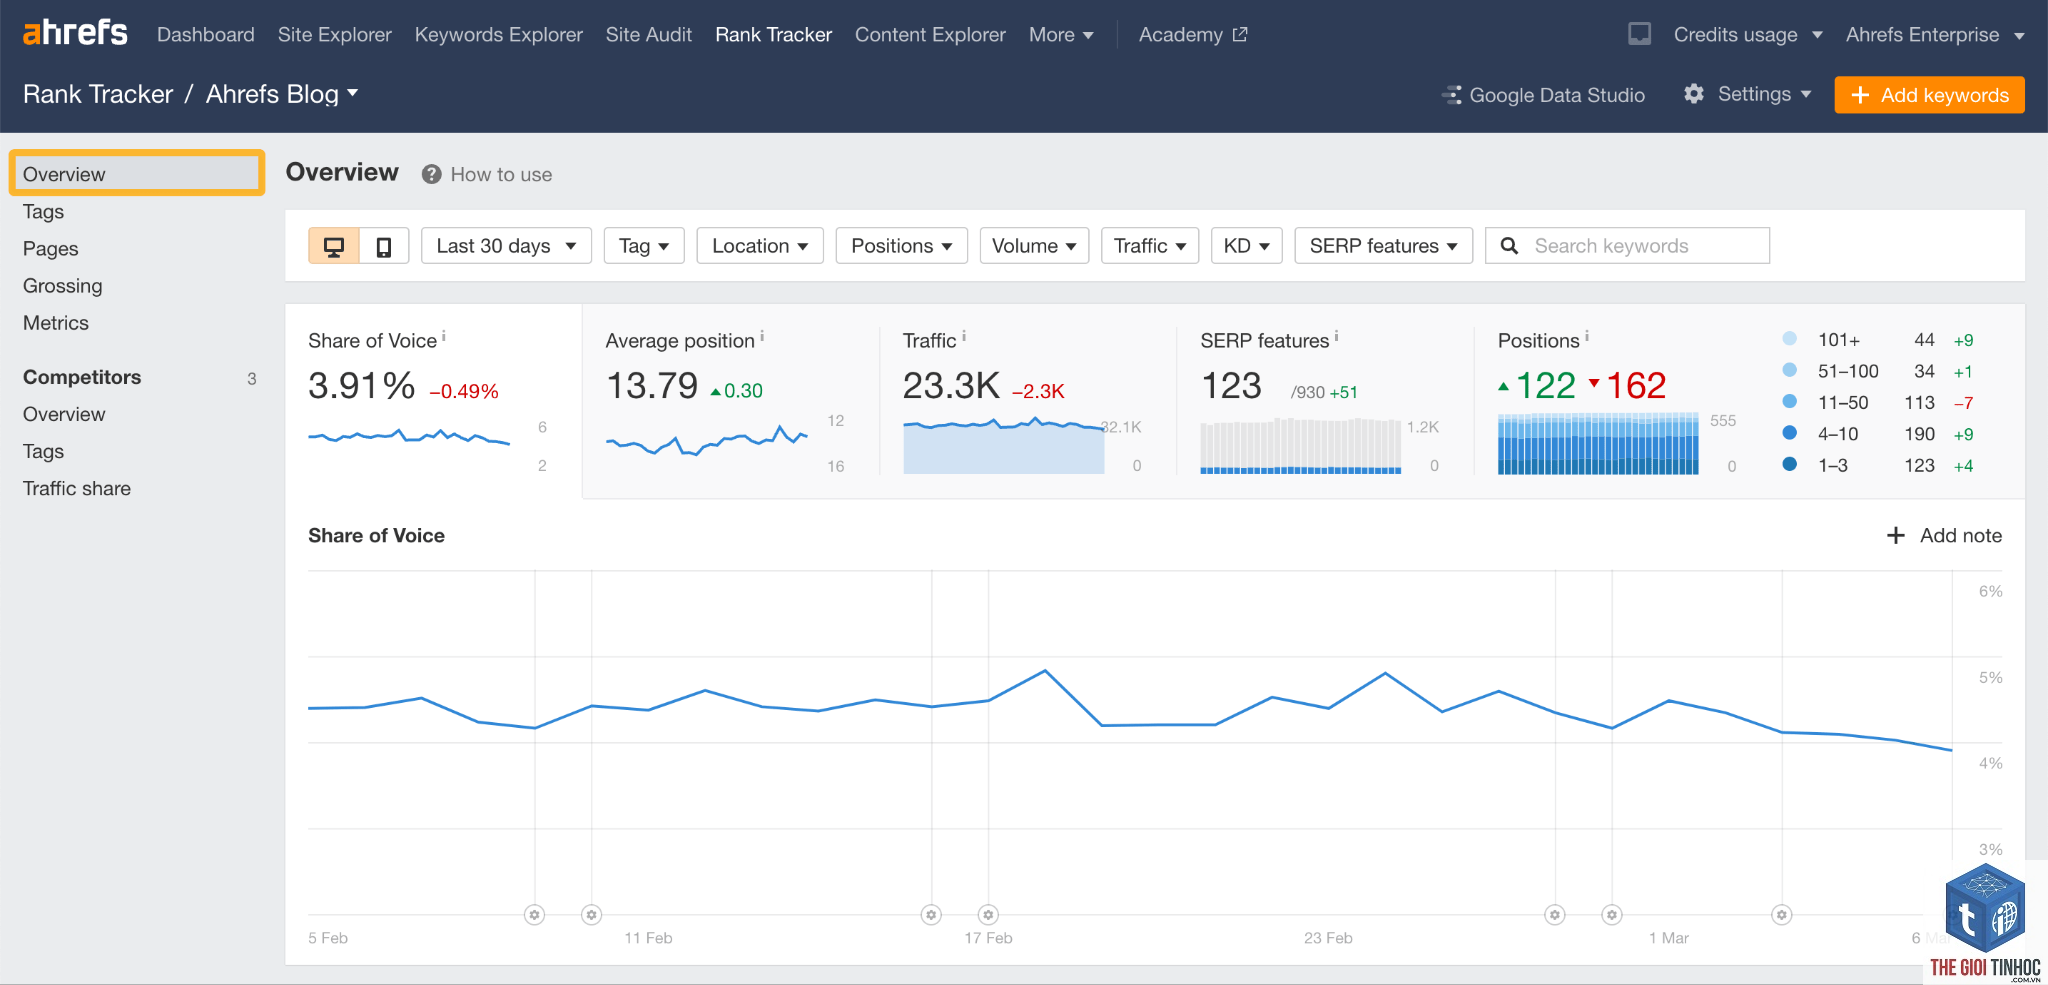Open Competitors Overview in the sidebar
Viewport: 2048px width, 985px height.
pyautogui.click(x=64, y=414)
